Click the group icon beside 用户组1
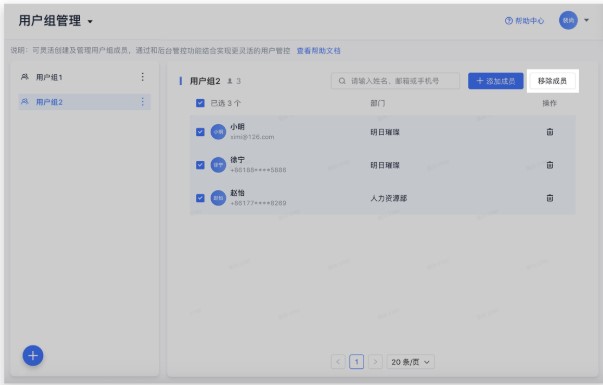The width and height of the screenshot is (603, 385). pos(25,77)
